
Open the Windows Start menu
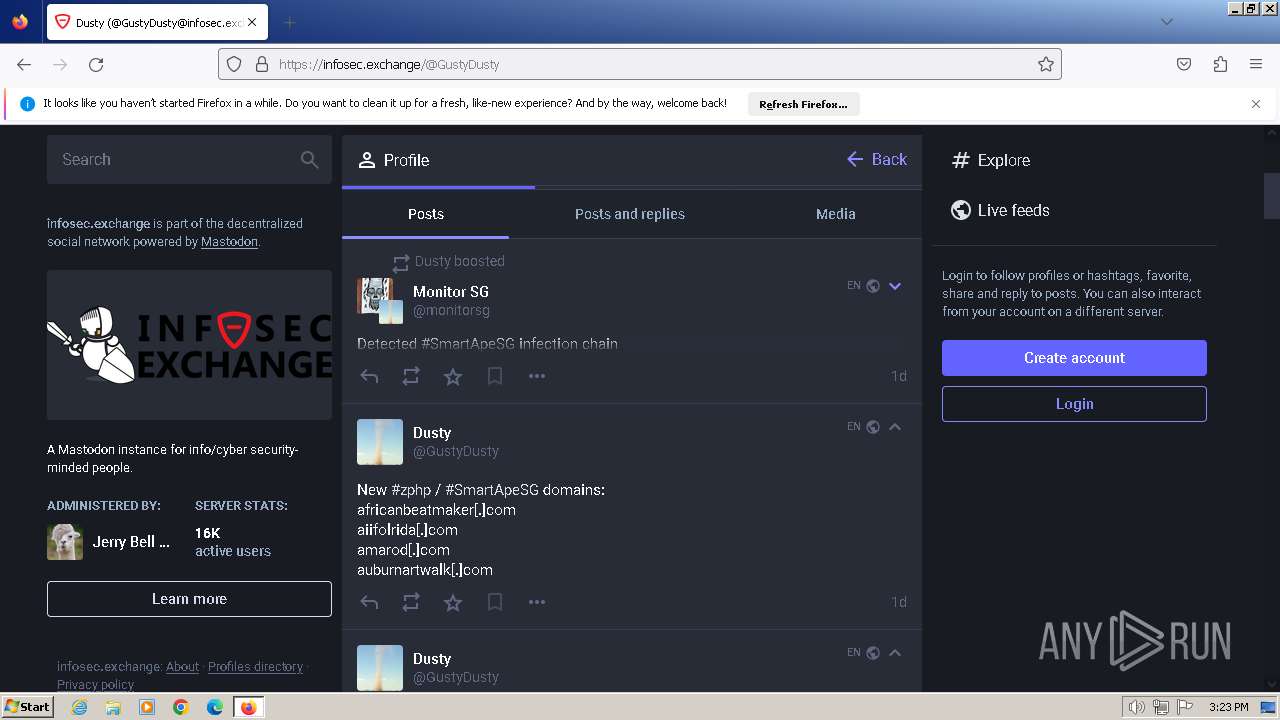[x=28, y=707]
